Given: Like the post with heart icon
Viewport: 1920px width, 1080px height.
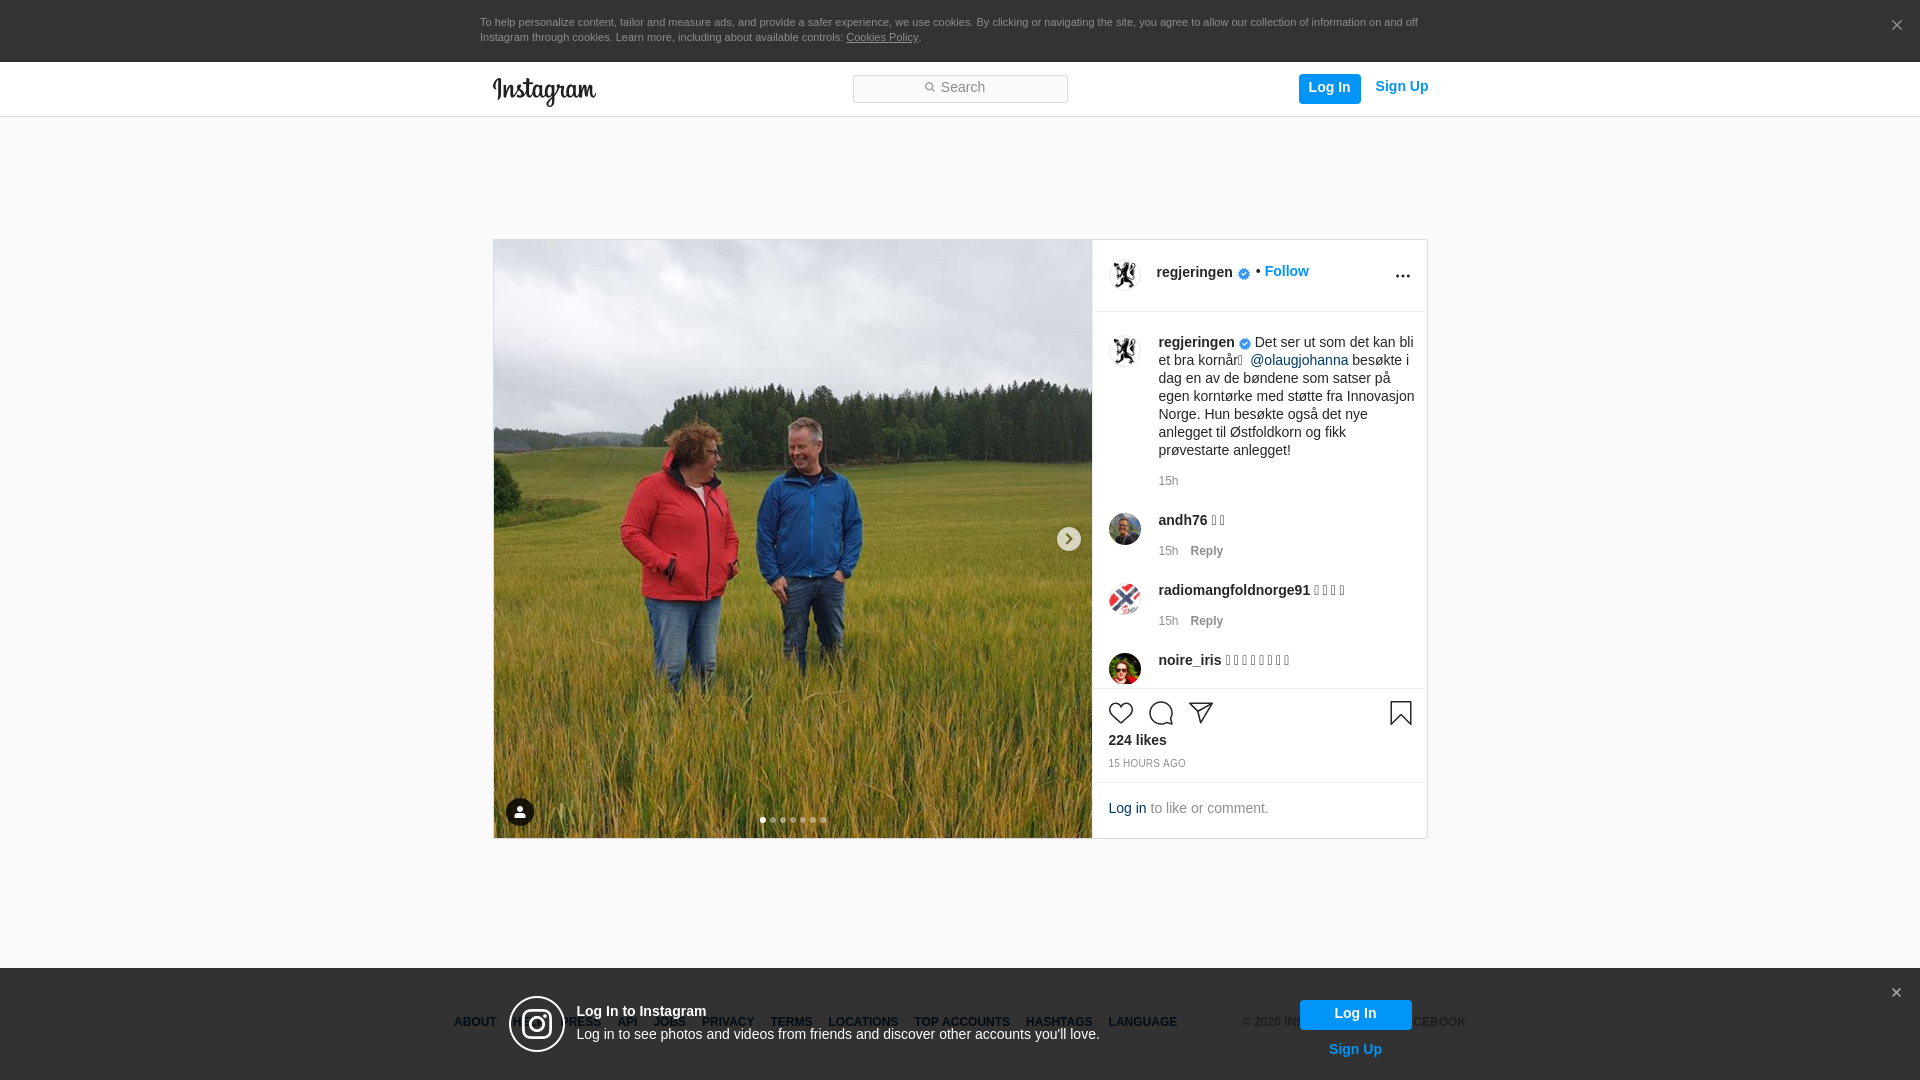Looking at the screenshot, I should [x=1121, y=713].
